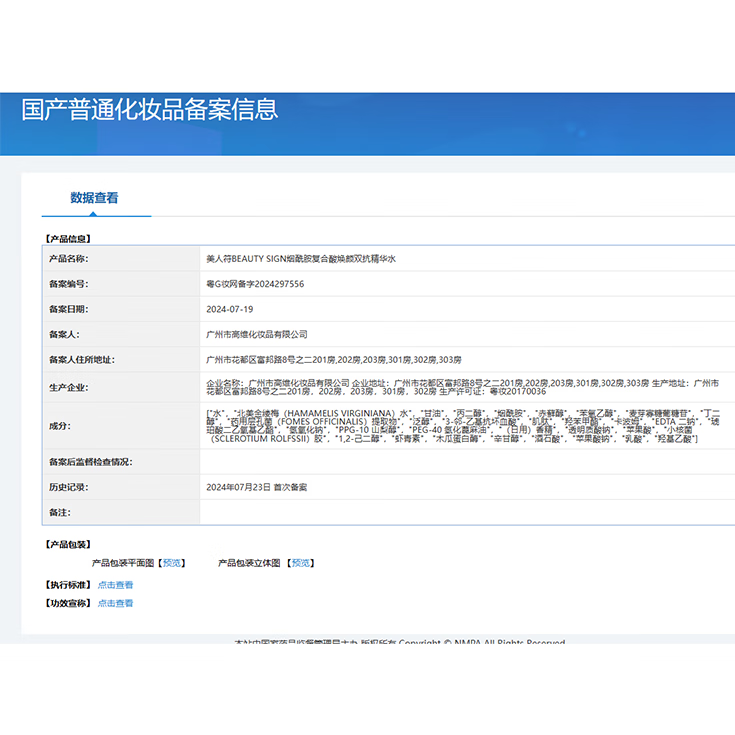The width and height of the screenshot is (735, 735).
Task: Click the 历史记录 row label
Action: tap(68, 488)
